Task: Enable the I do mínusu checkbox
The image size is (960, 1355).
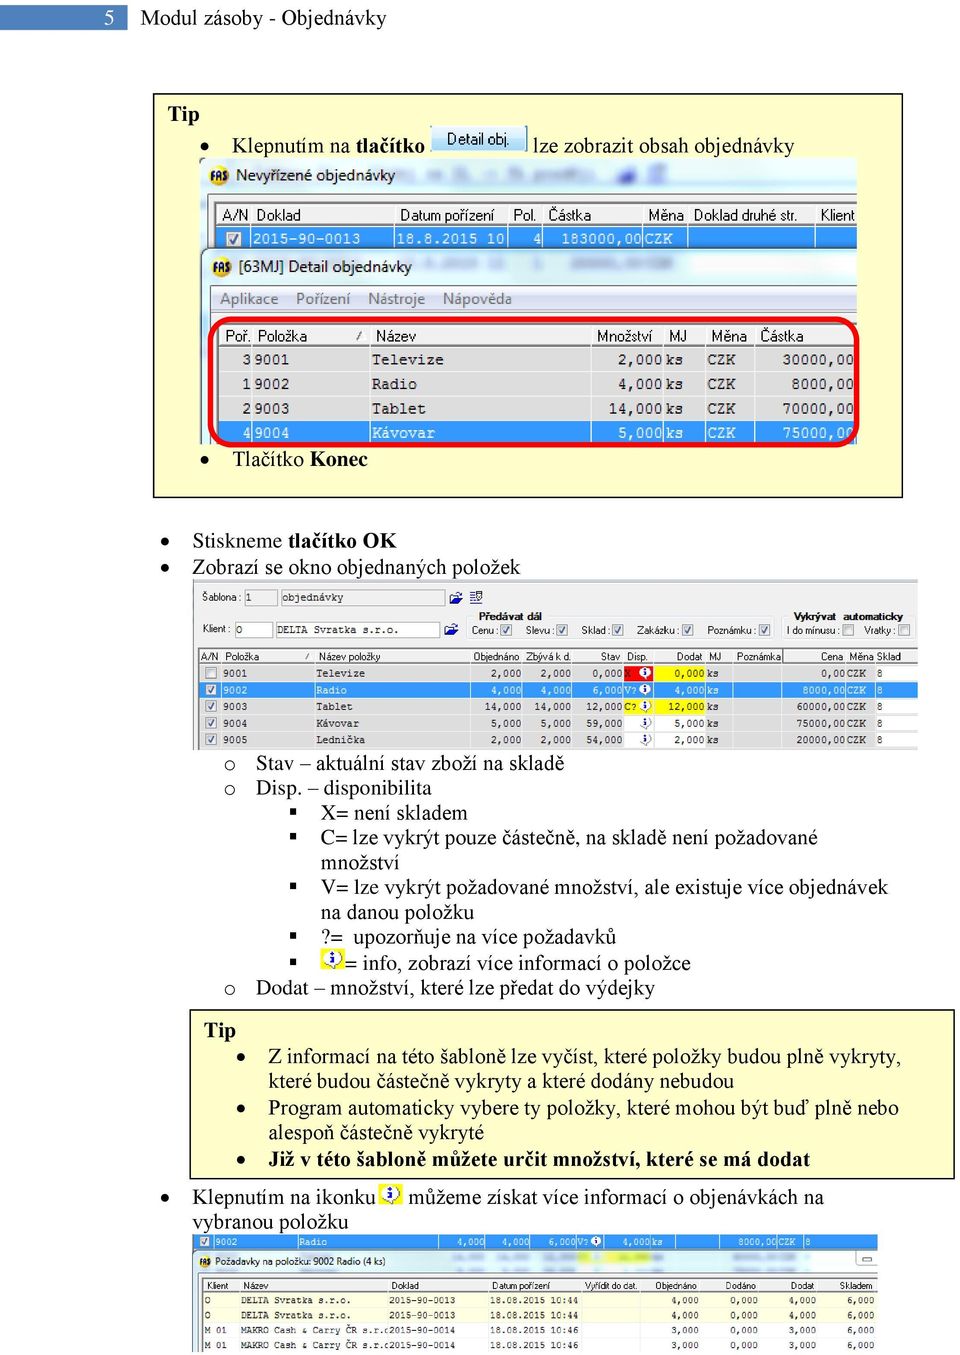Action: (848, 630)
